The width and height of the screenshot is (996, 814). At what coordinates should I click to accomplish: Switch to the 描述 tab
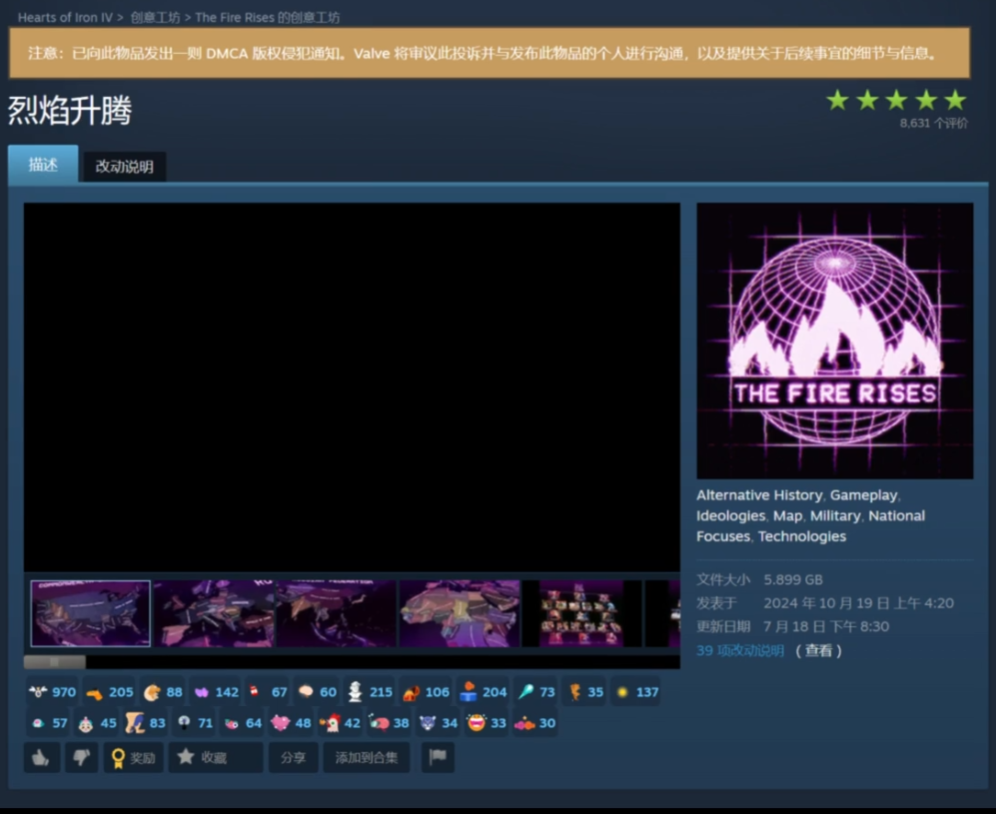43,165
